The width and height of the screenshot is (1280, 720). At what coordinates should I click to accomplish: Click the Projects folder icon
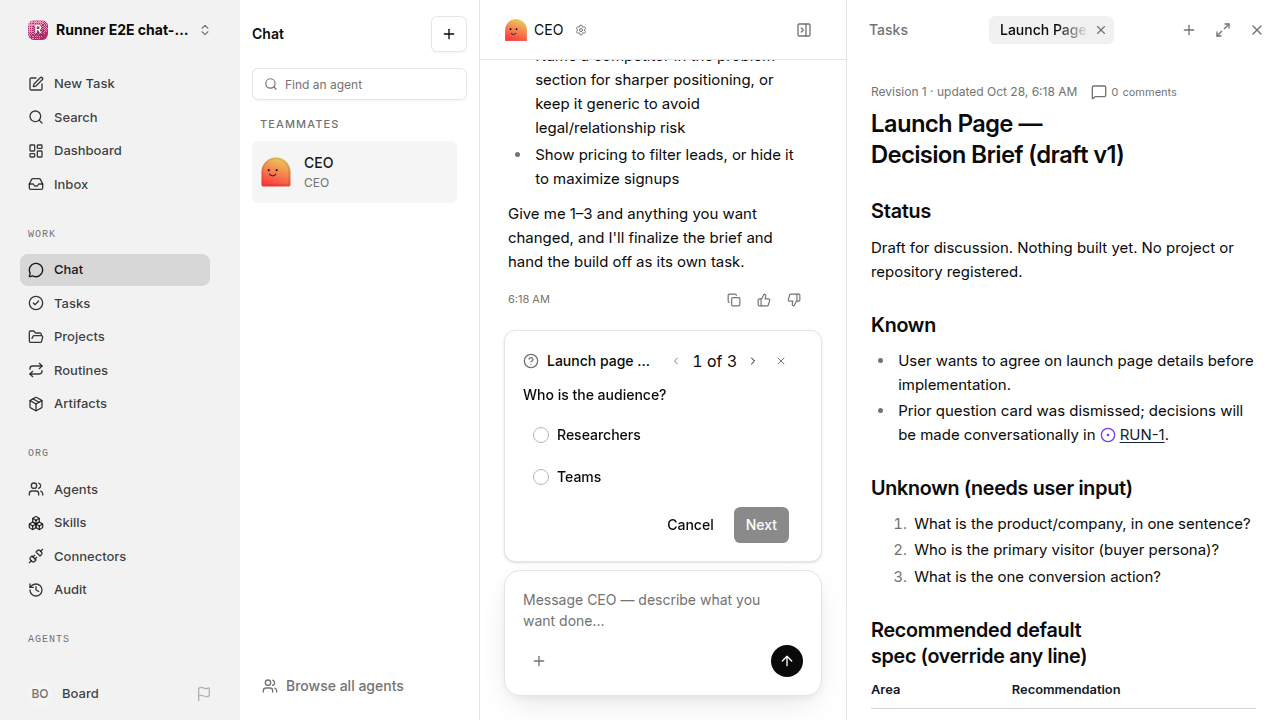pos(36,337)
